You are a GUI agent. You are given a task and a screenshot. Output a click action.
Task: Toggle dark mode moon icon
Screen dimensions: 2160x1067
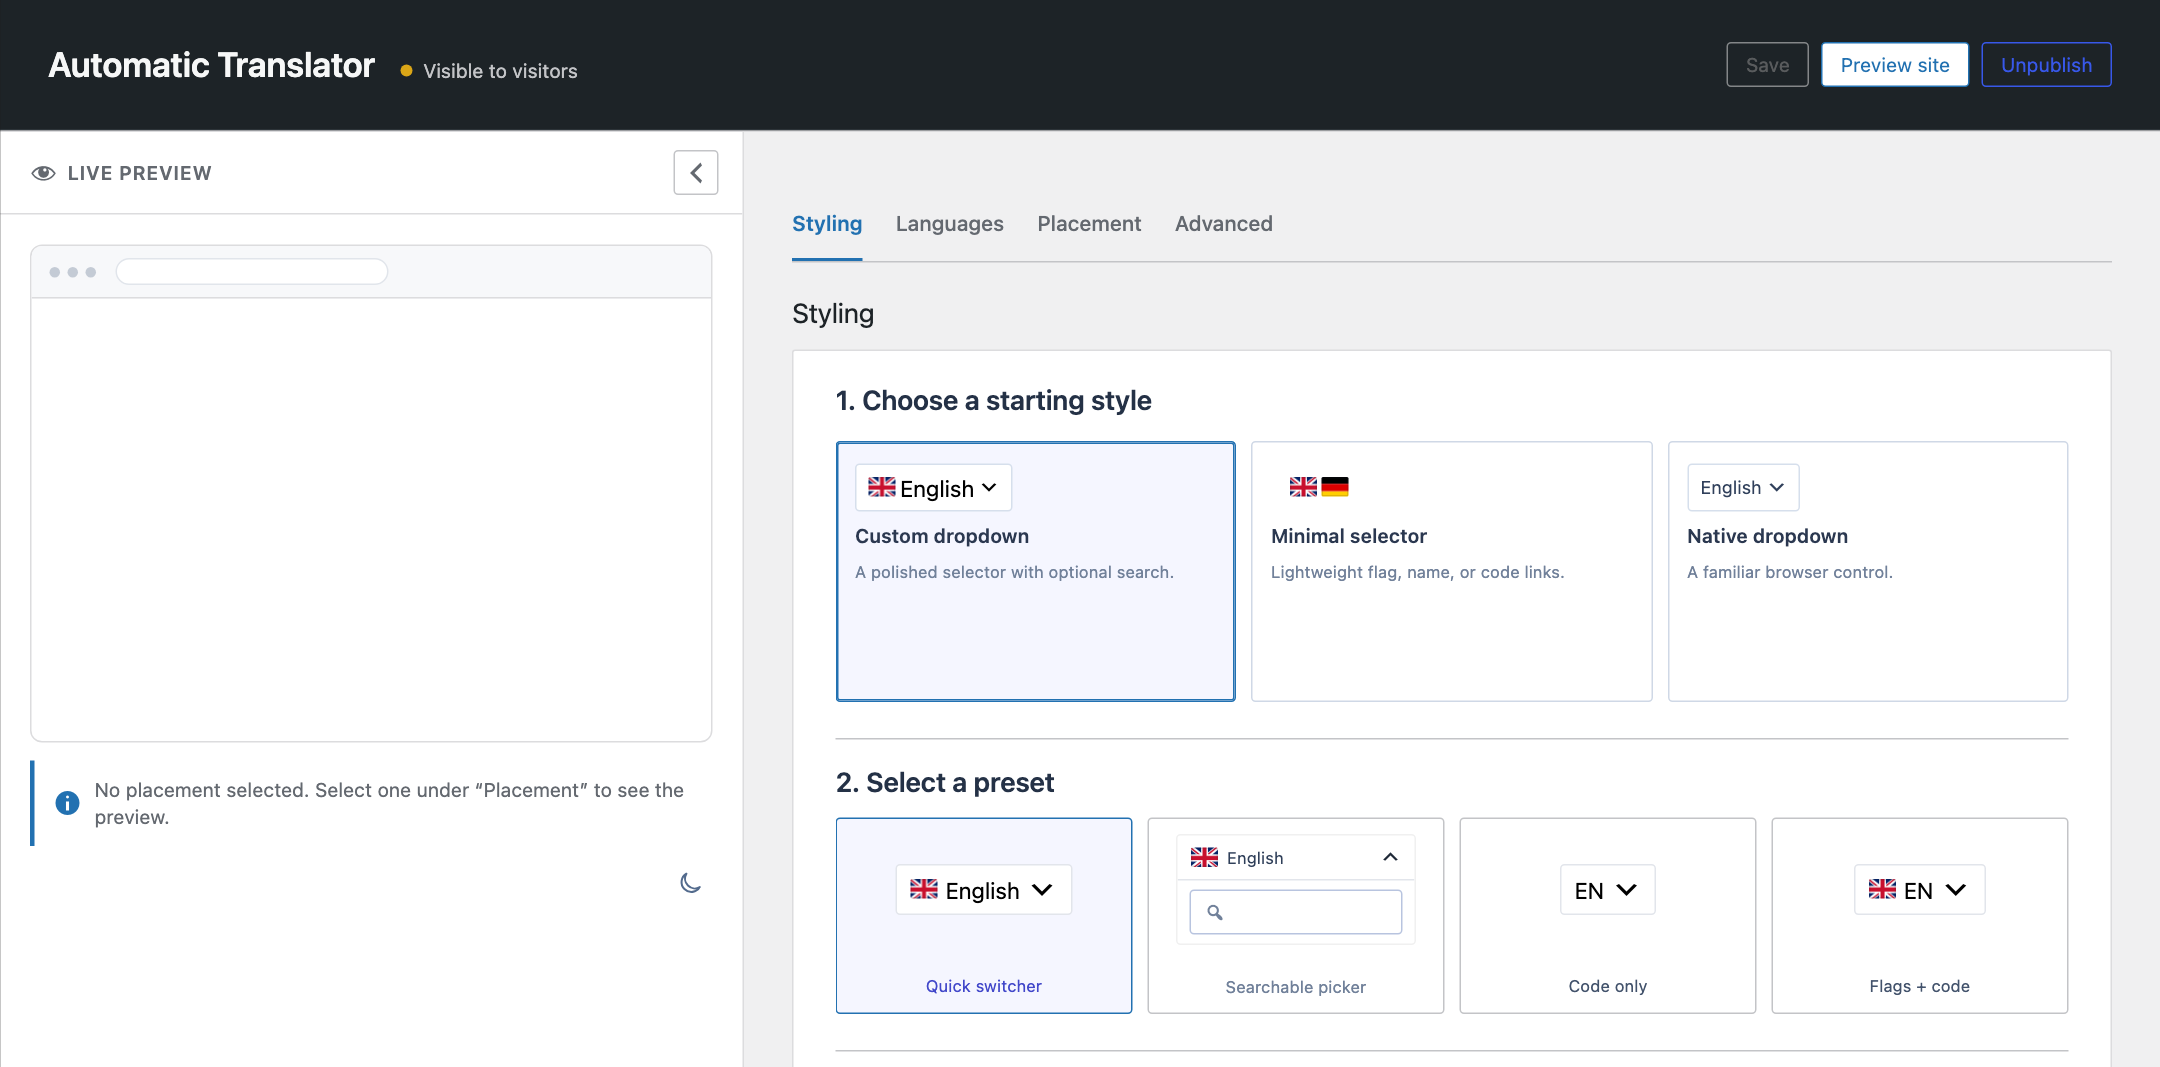pyautogui.click(x=690, y=883)
